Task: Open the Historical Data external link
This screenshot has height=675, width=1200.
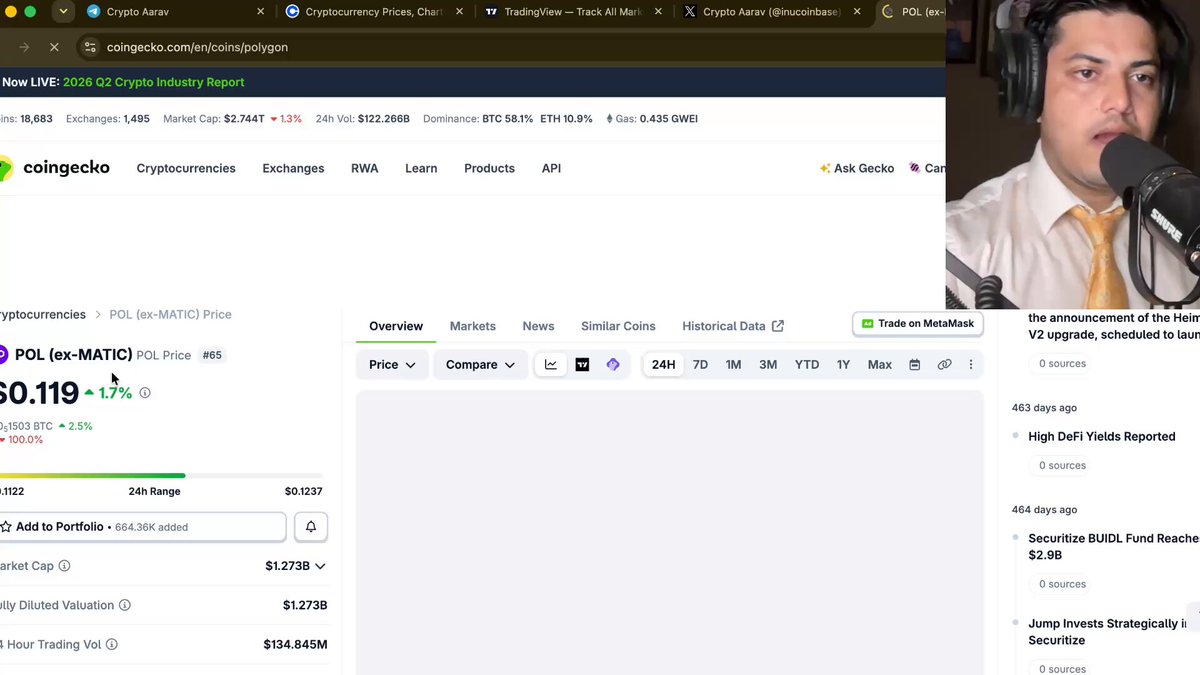Action: (733, 326)
